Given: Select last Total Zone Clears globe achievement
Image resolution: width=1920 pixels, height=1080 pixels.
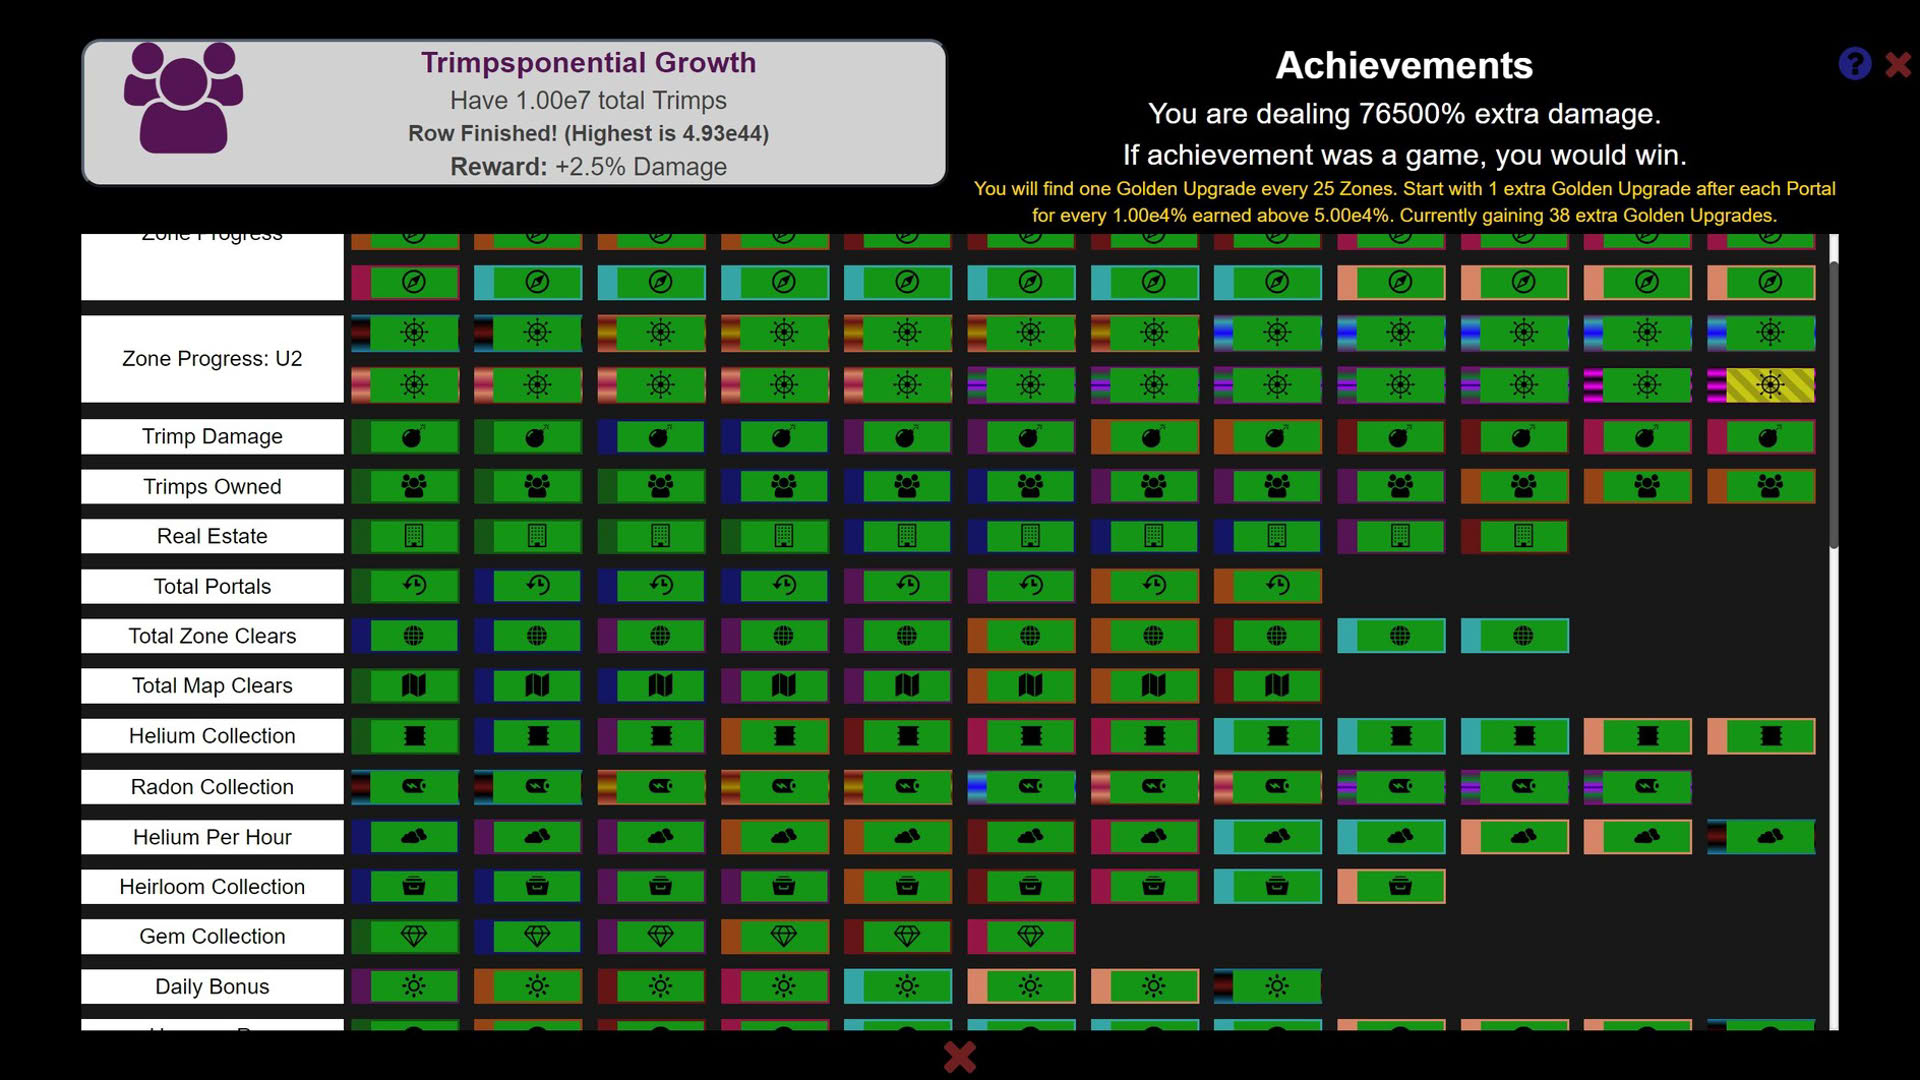Looking at the screenshot, I should 1514,636.
